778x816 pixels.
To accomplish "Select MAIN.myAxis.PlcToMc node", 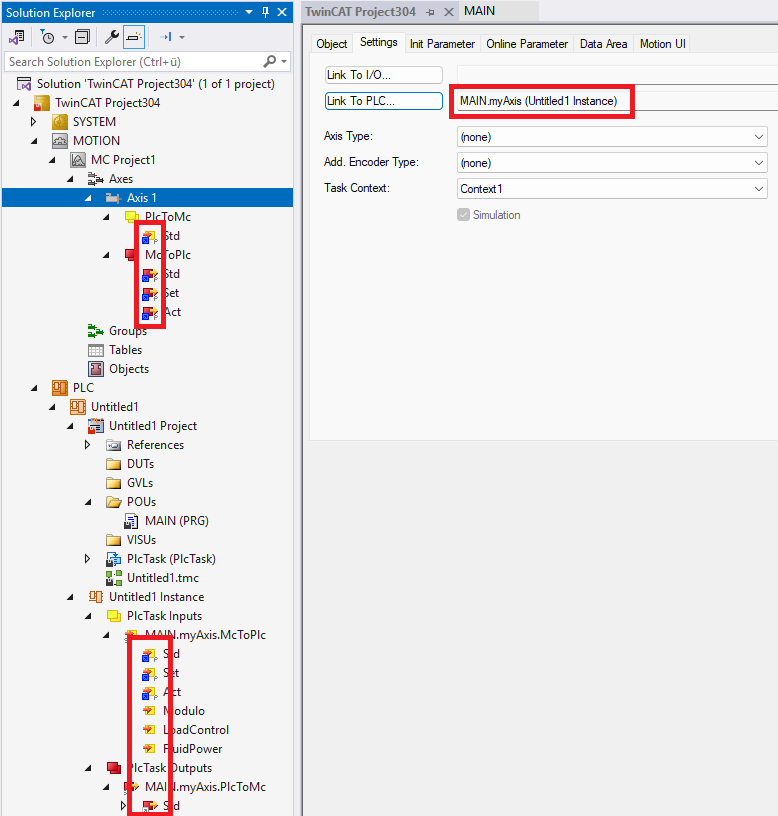I will [205, 787].
